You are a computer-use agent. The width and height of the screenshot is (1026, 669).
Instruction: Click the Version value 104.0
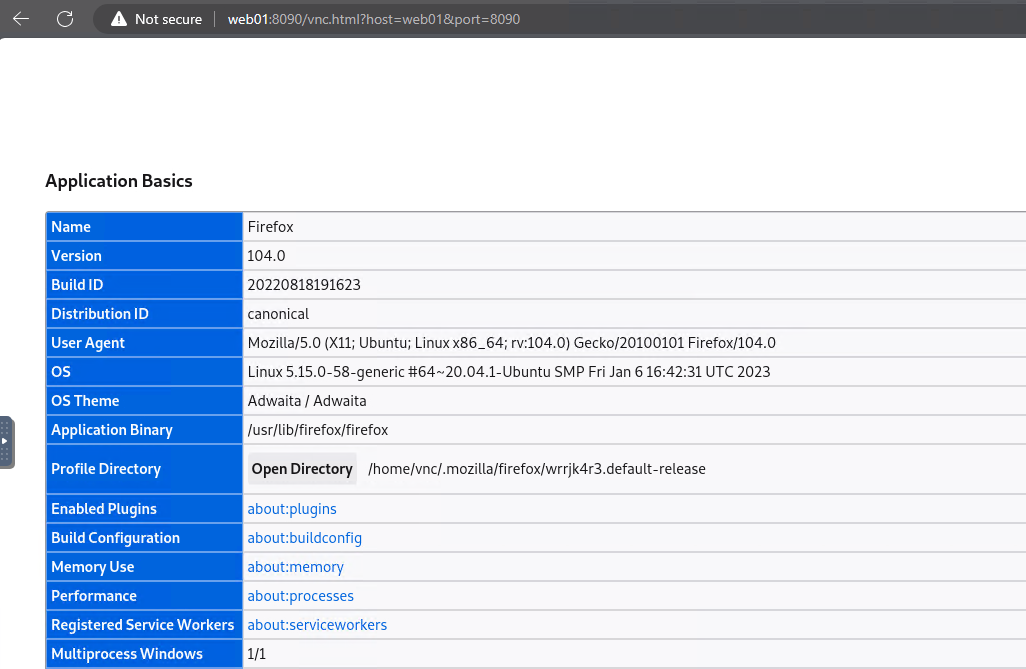pyautogui.click(x=264, y=256)
